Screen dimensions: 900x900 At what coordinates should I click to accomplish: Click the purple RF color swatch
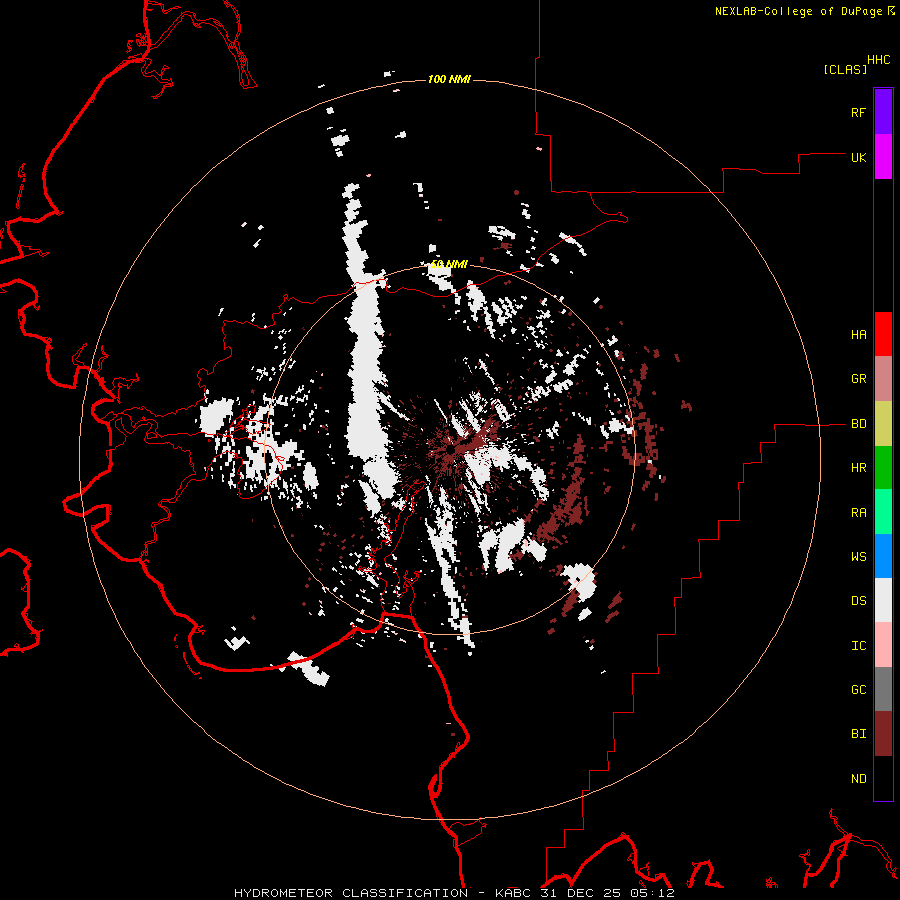click(883, 112)
